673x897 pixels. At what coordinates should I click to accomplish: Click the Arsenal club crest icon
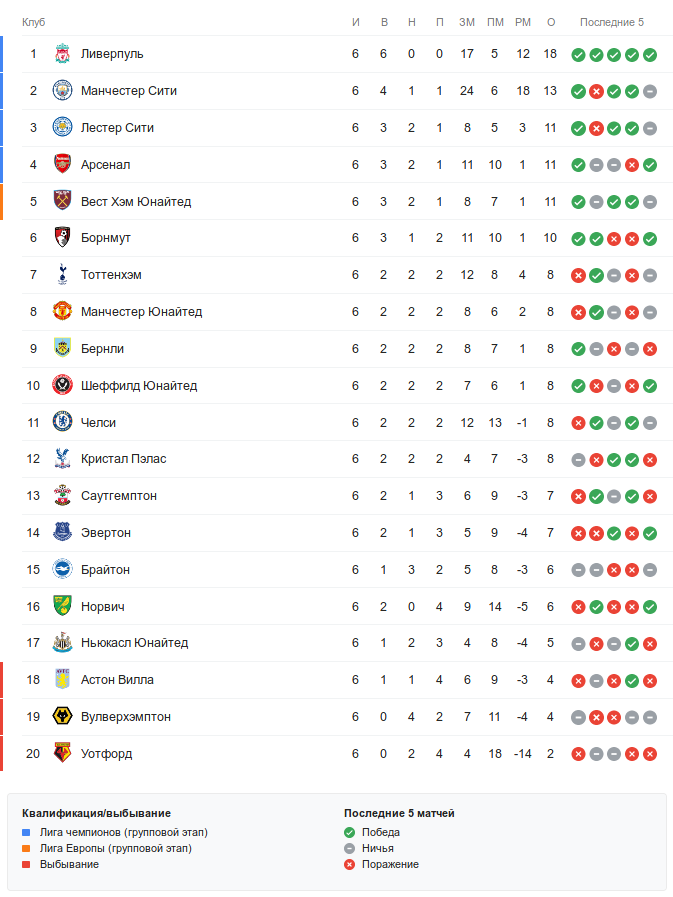(x=62, y=165)
